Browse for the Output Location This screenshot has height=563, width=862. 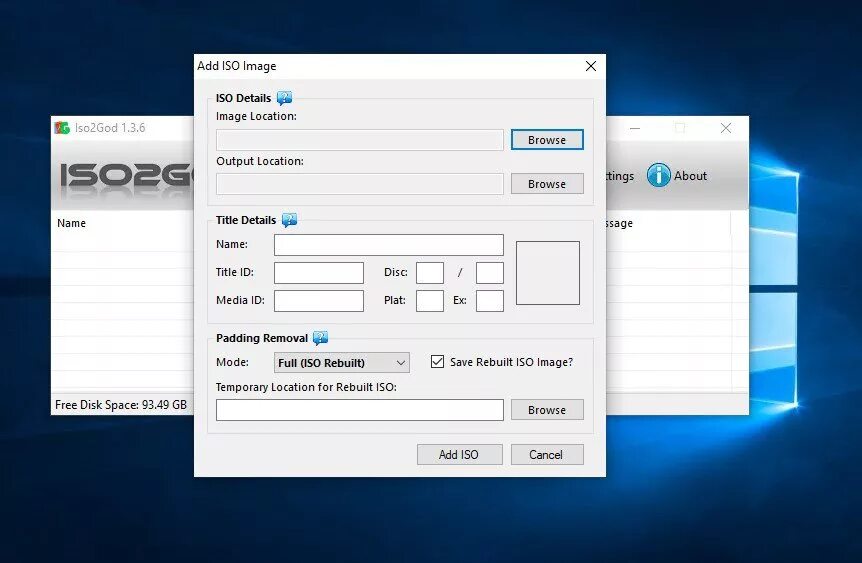coord(547,184)
